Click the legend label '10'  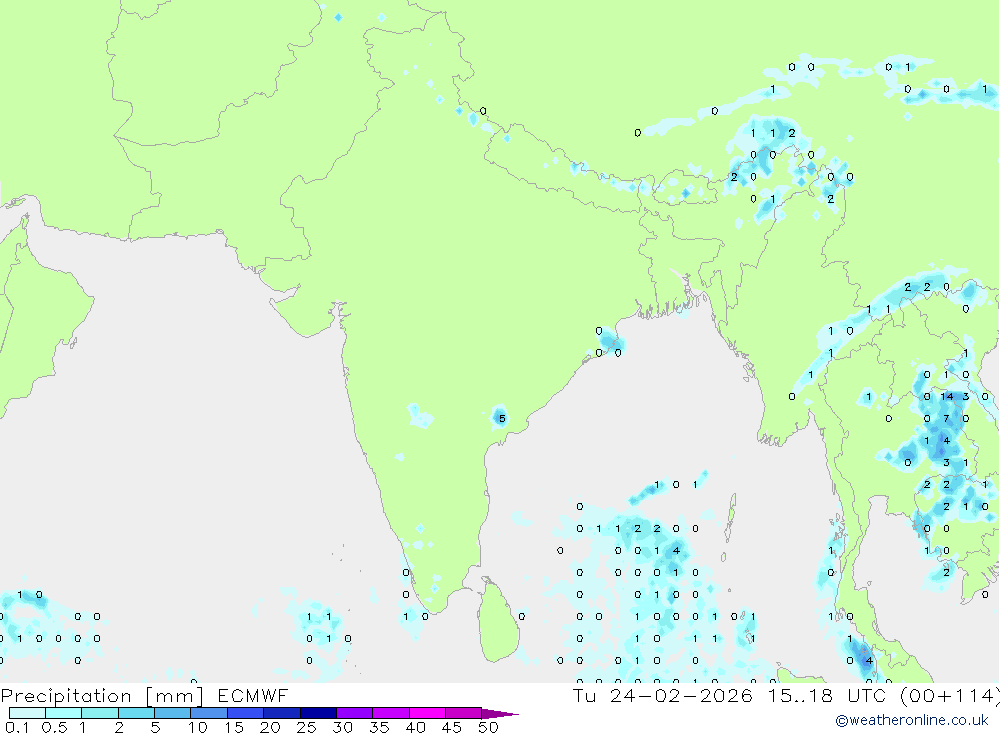[198, 727]
